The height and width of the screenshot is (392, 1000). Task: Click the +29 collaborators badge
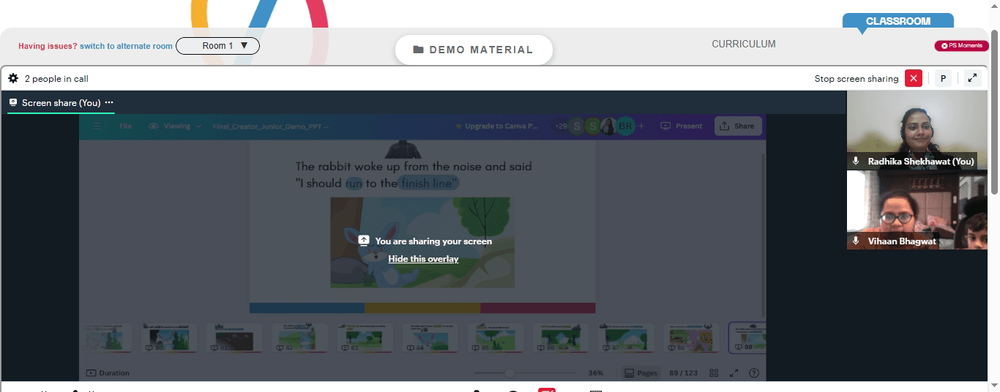561,126
